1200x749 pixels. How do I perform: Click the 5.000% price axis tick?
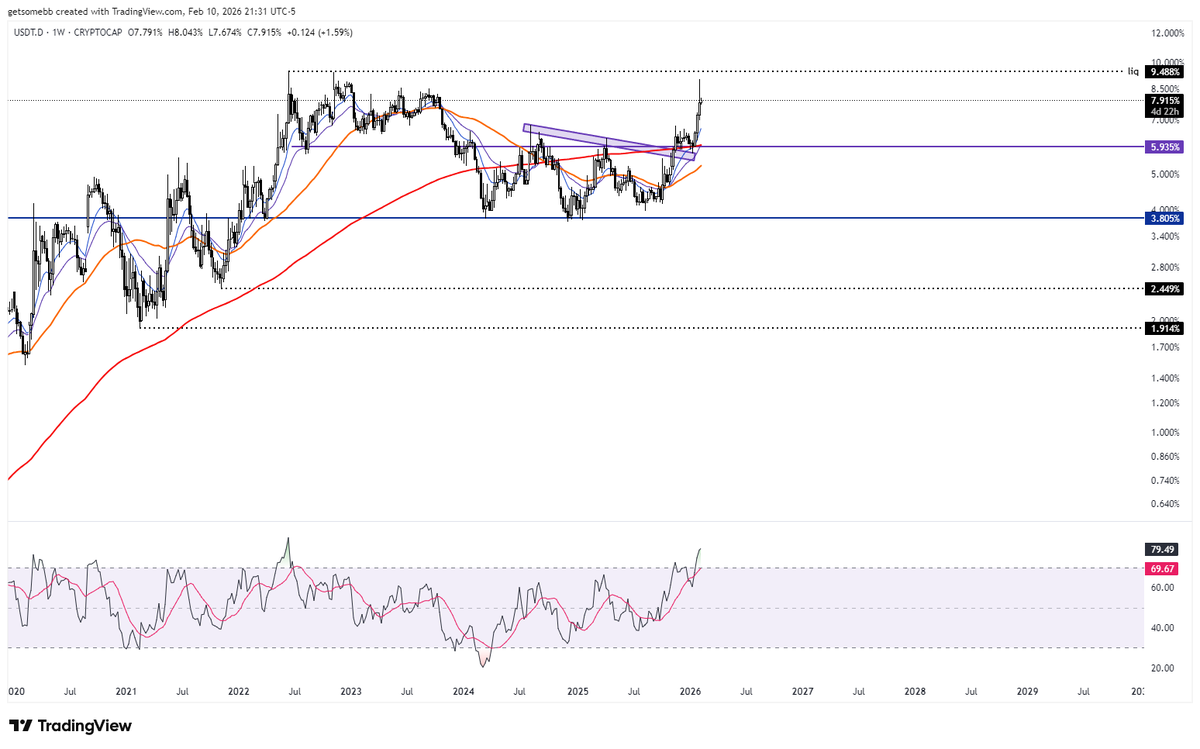click(x=1167, y=174)
